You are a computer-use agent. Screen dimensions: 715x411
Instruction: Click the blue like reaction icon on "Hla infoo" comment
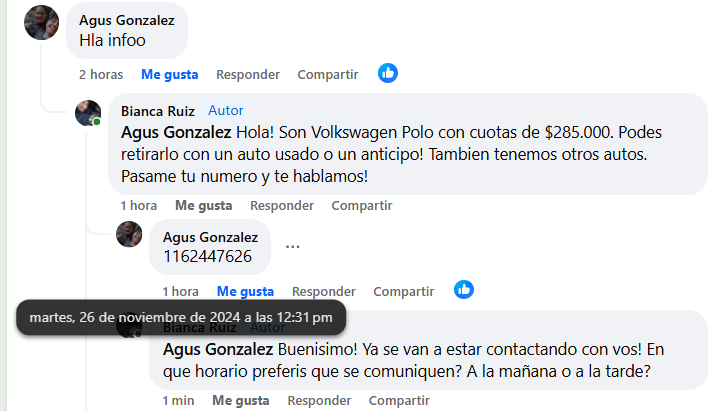click(x=388, y=73)
